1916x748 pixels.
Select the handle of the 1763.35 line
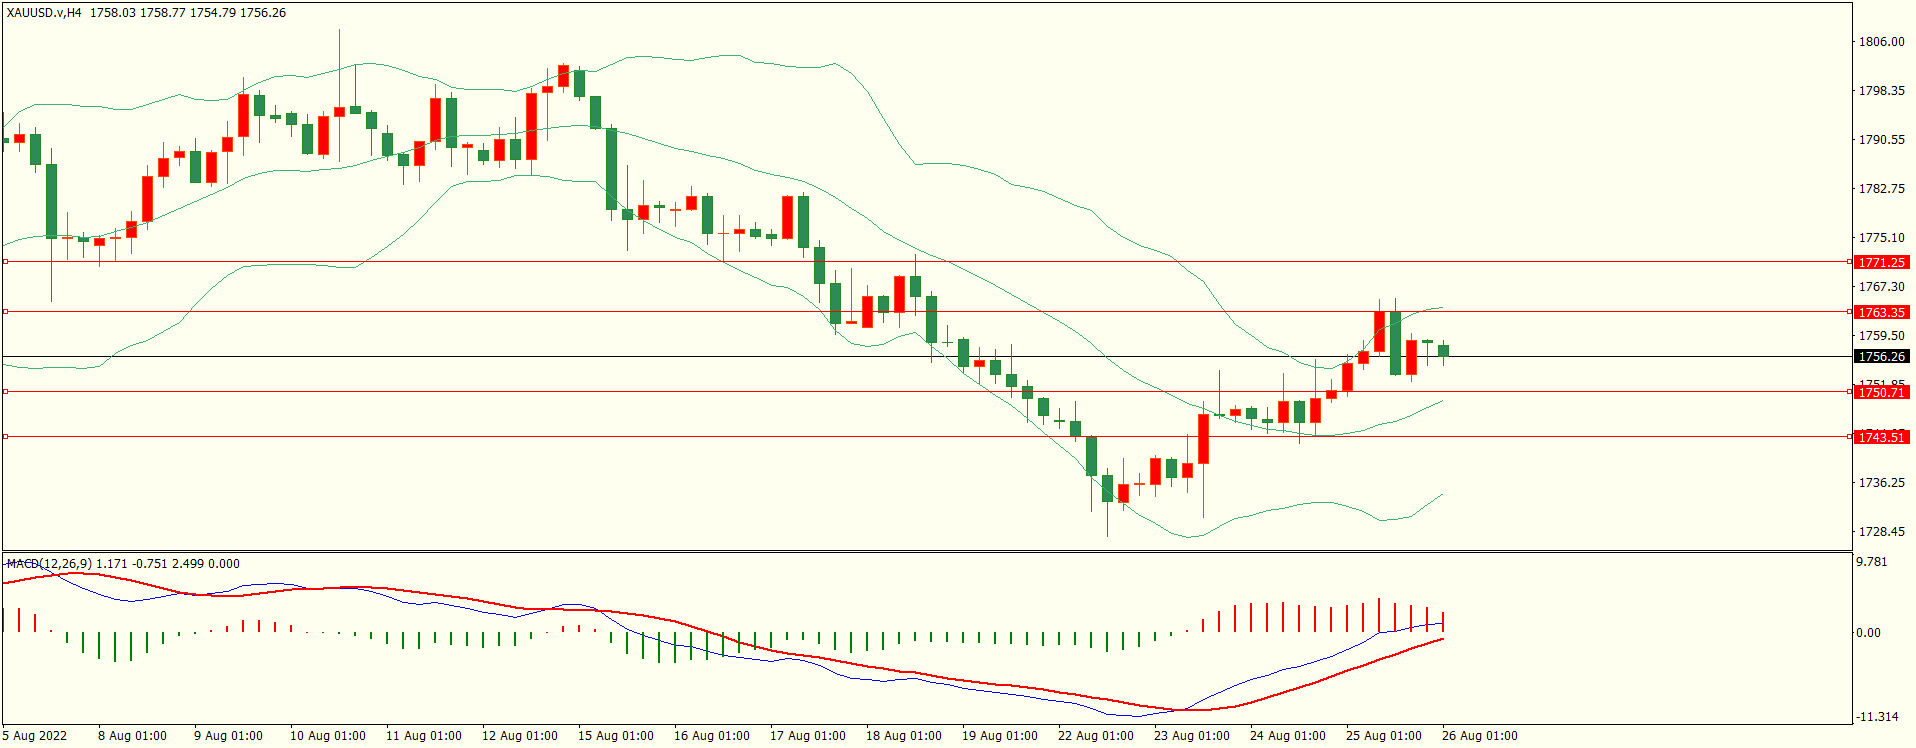point(5,312)
